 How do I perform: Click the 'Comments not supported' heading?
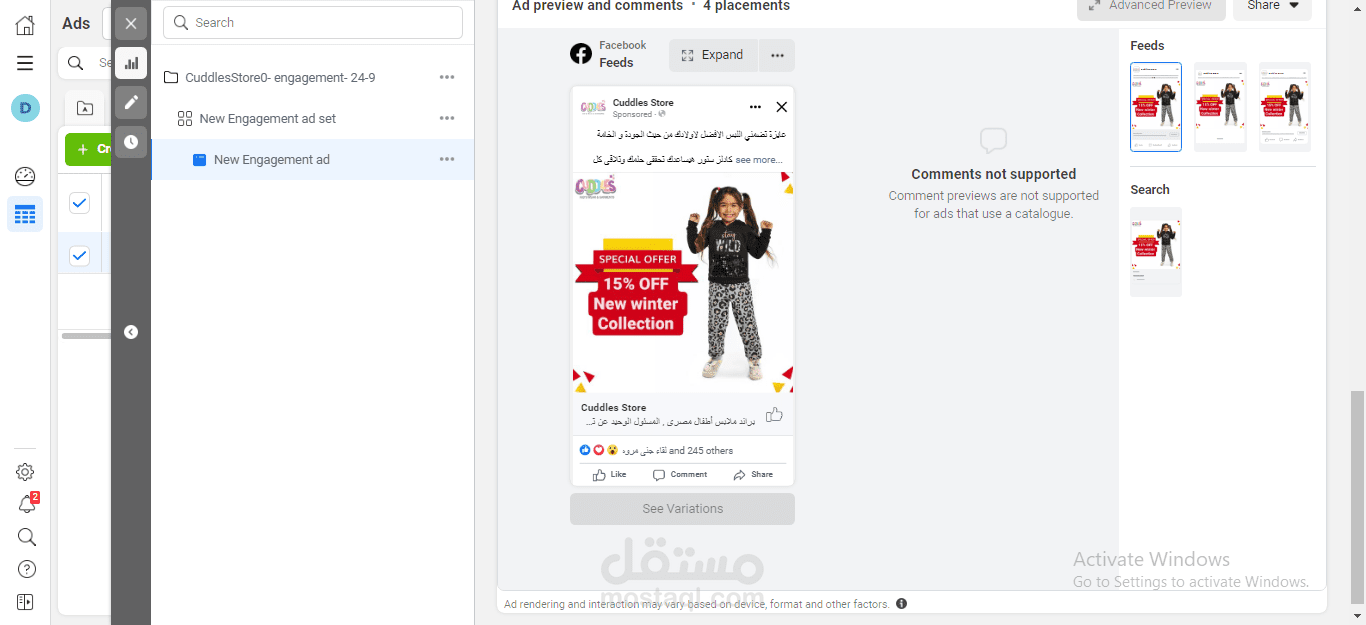point(994,174)
